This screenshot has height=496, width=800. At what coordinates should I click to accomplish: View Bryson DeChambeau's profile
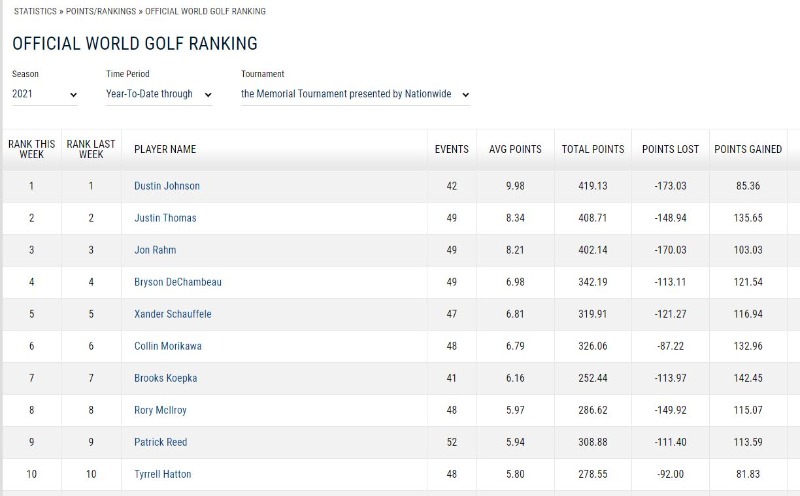click(178, 282)
